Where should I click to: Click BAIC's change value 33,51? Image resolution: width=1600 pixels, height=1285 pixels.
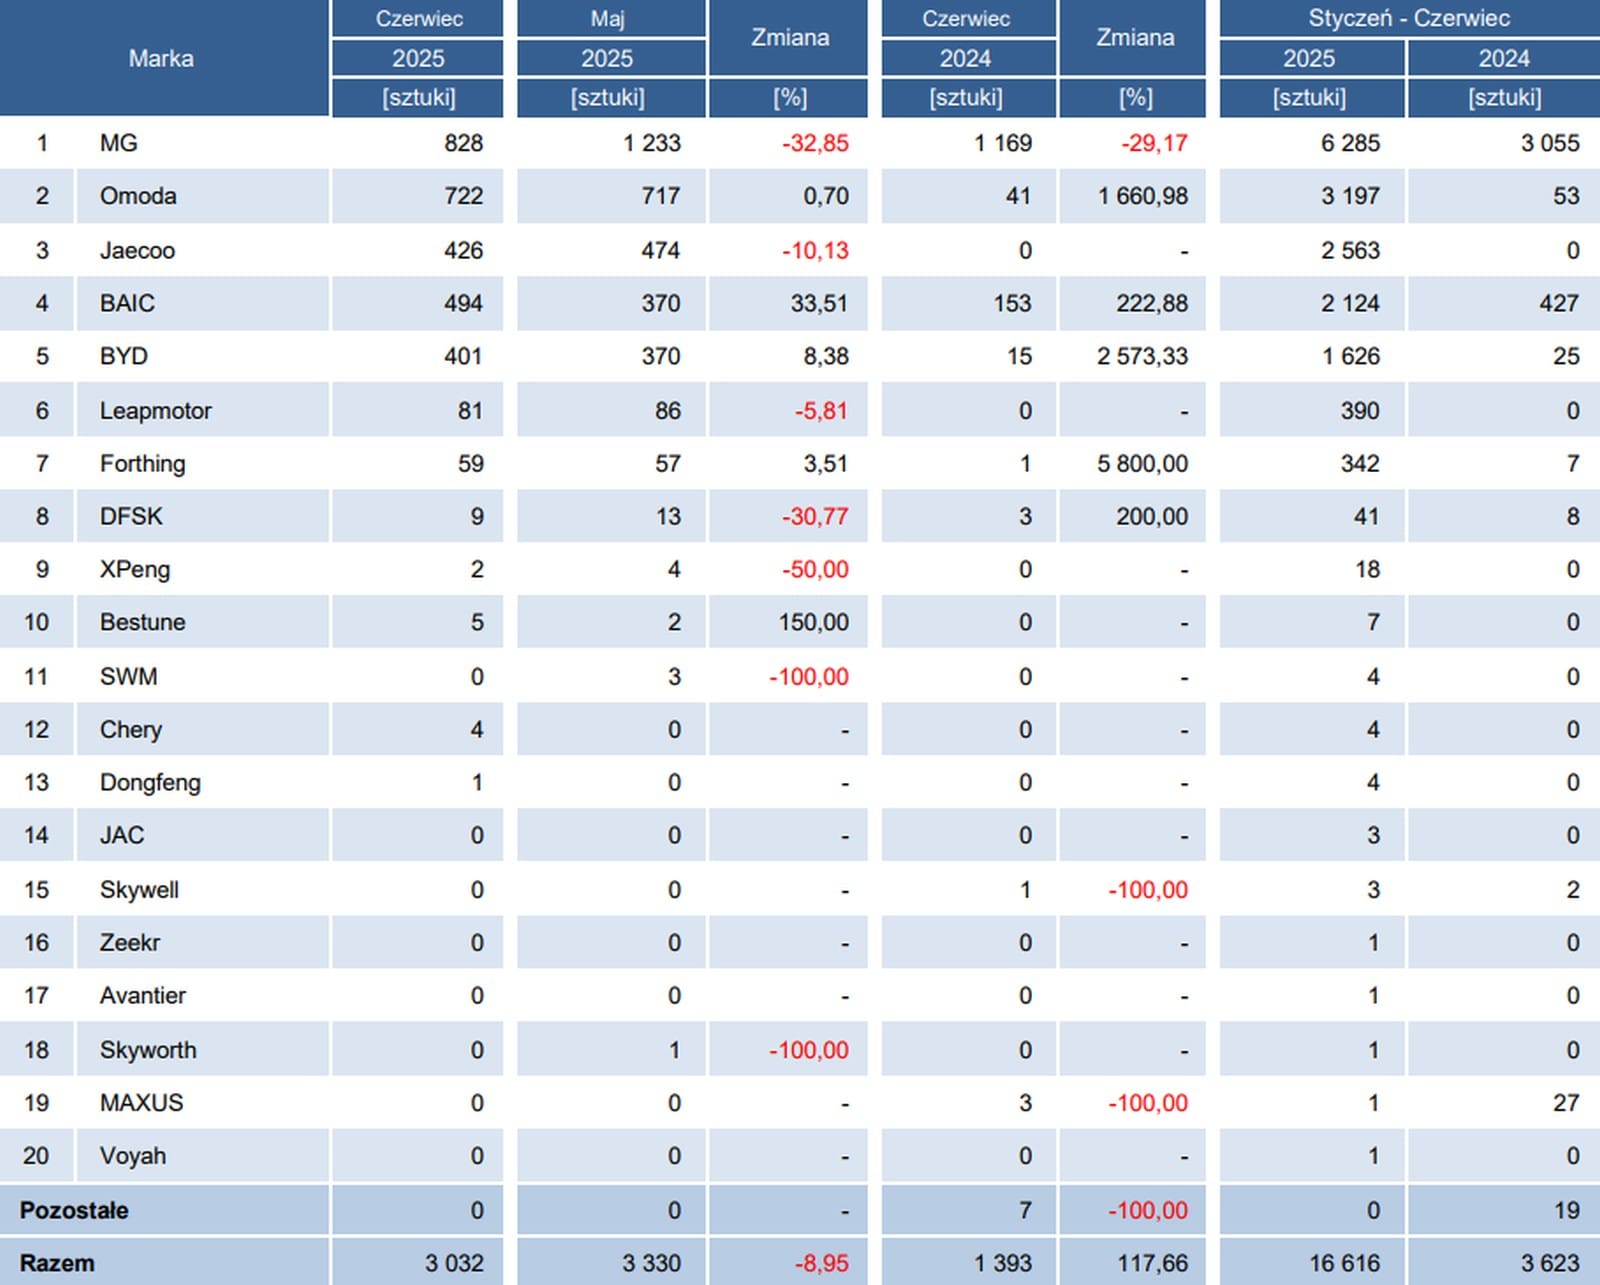819,303
